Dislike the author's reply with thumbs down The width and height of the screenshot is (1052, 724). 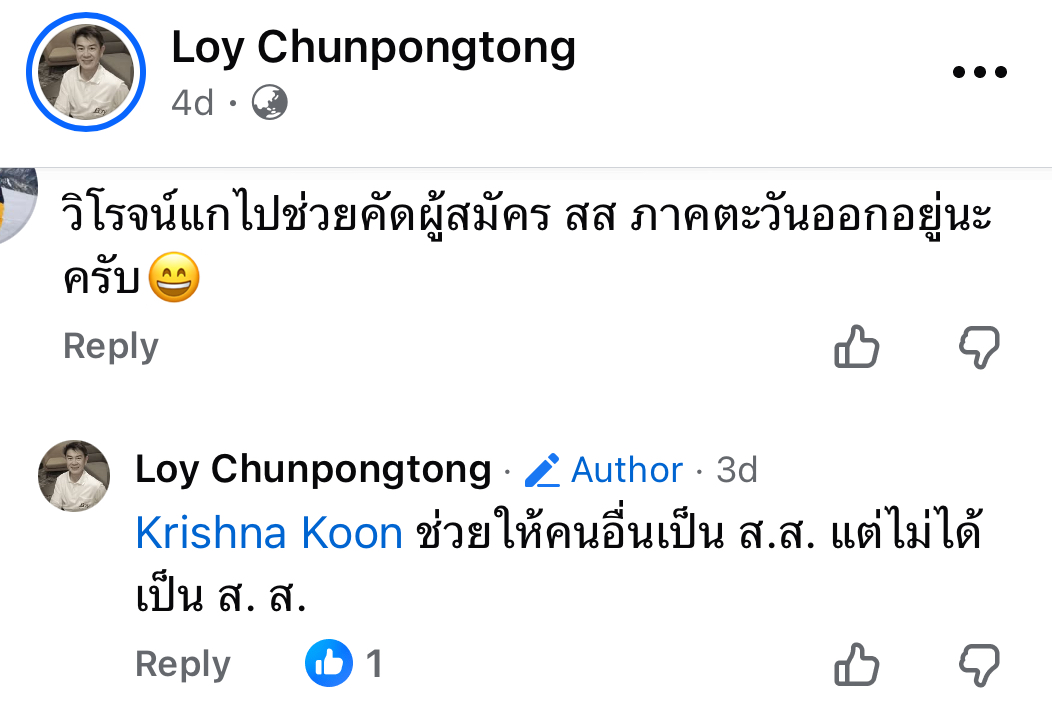[x=979, y=665]
